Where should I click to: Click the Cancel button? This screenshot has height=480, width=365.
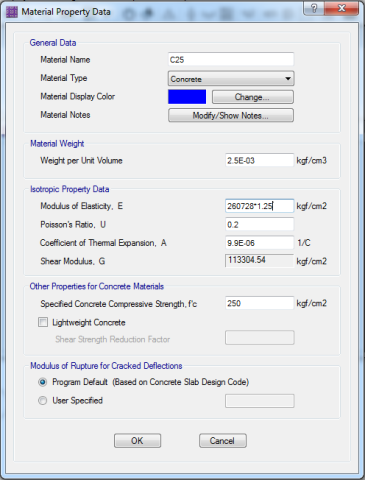tap(223, 441)
